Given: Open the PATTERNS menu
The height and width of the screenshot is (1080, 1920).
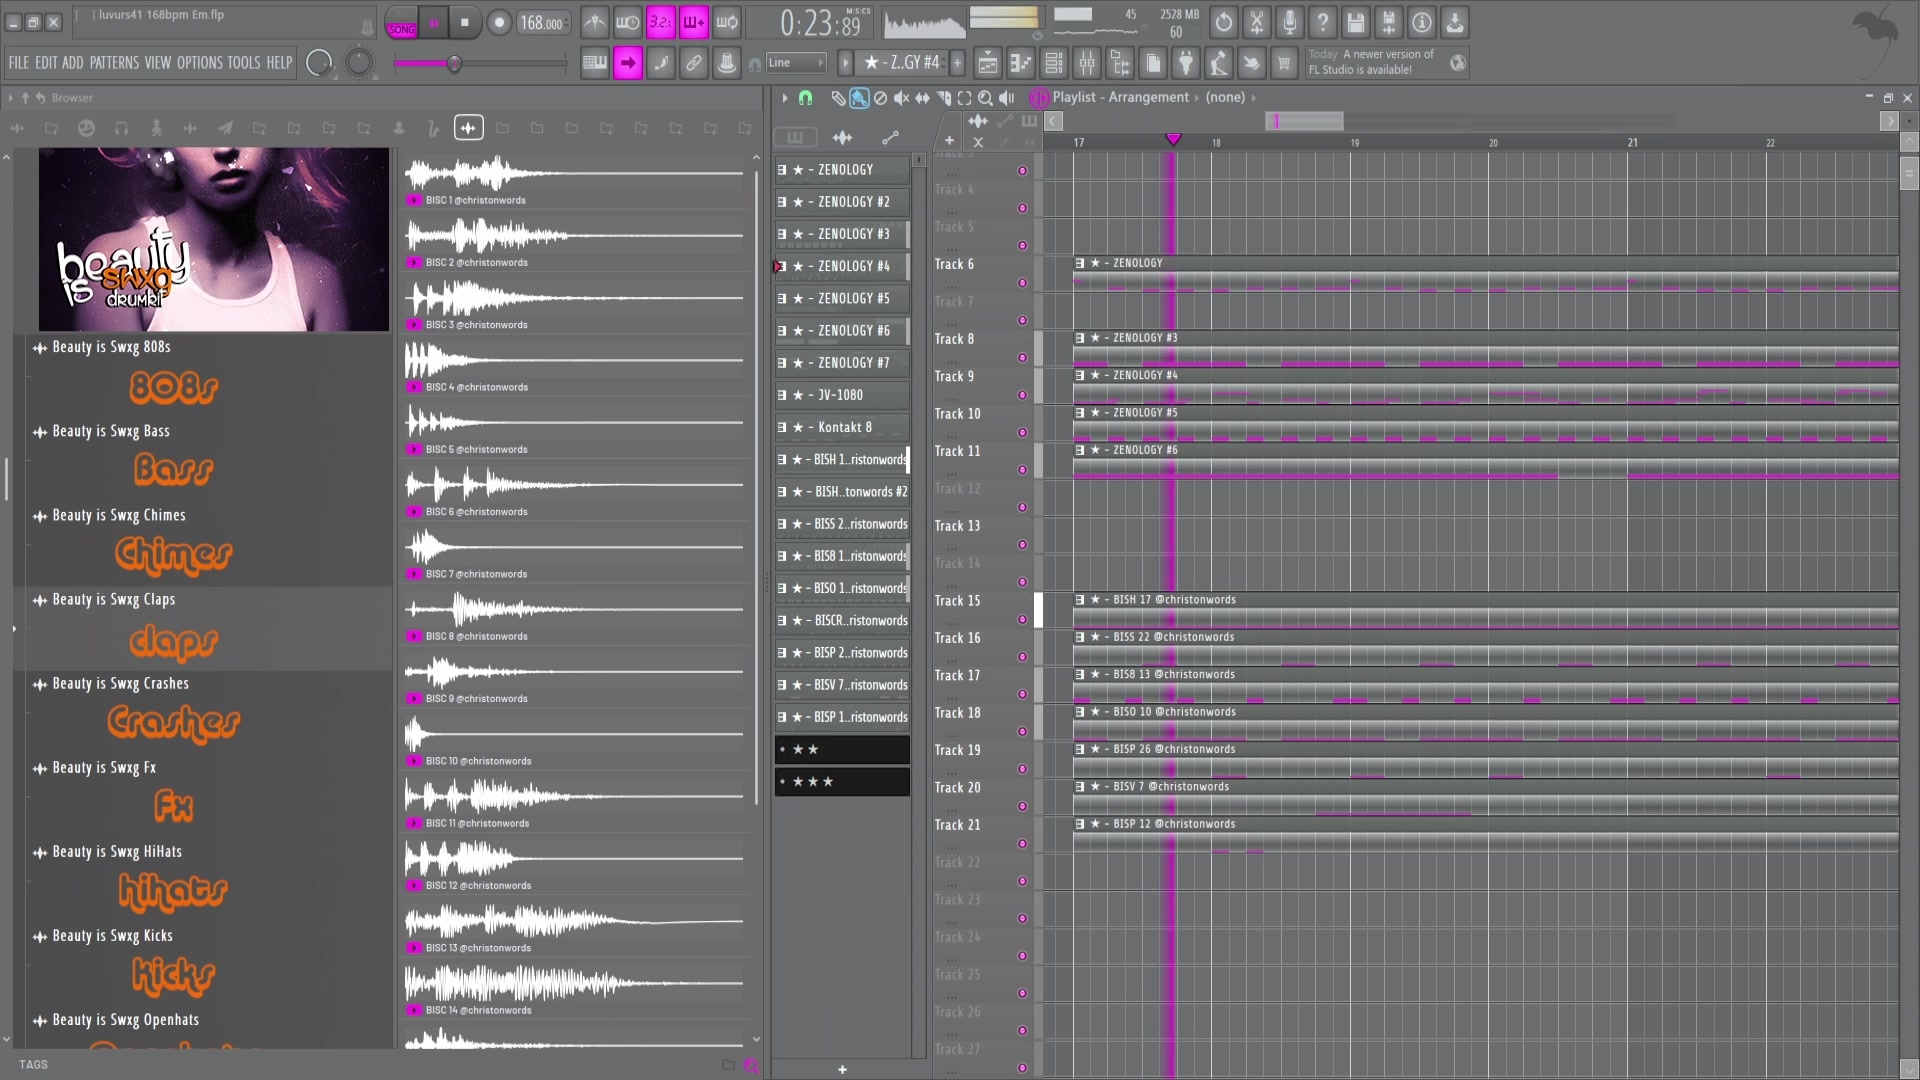Looking at the screenshot, I should (x=114, y=63).
